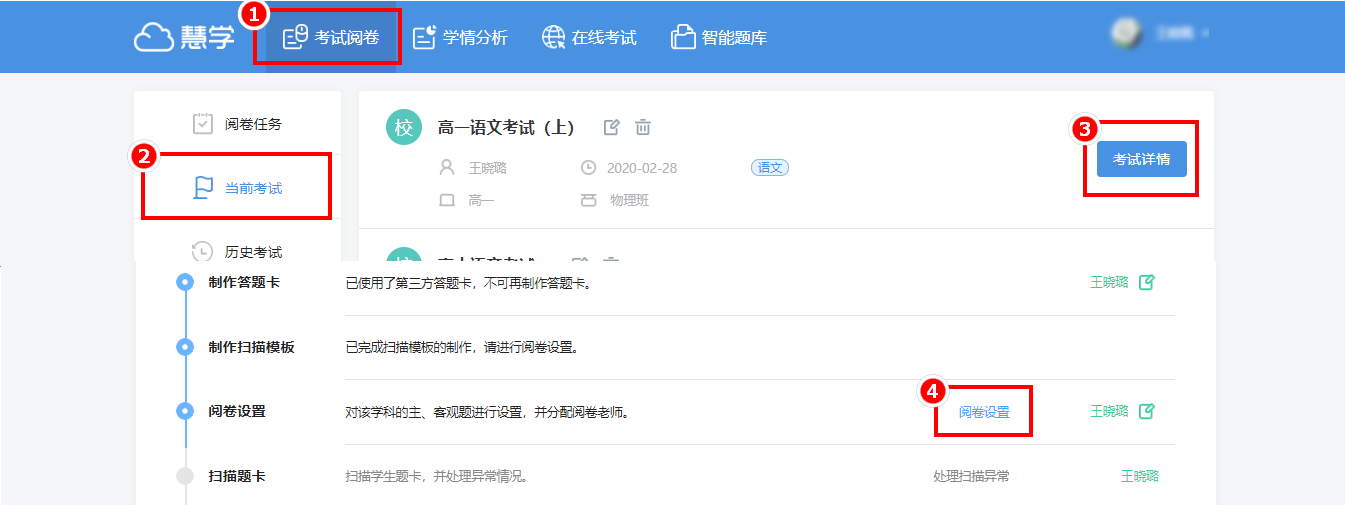Click the 慧学 cloud logo
The width and height of the screenshot is (1345, 505).
(184, 37)
